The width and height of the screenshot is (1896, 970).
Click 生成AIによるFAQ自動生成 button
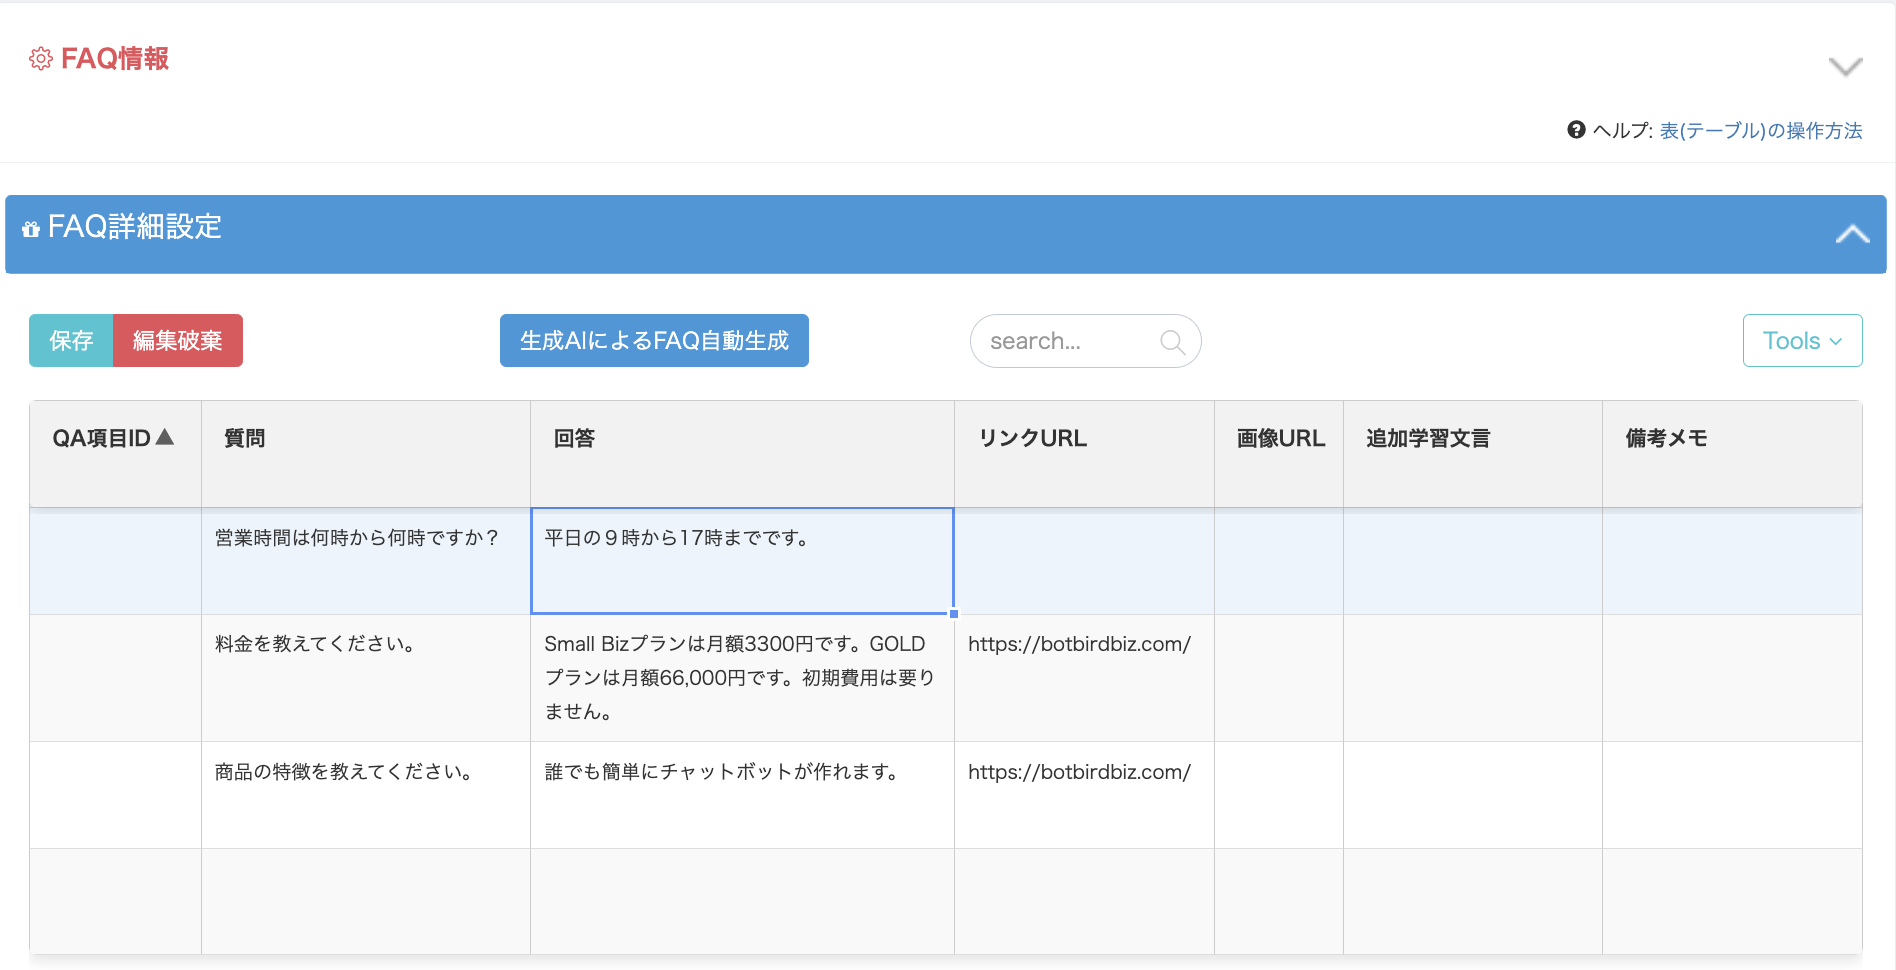[x=654, y=341]
